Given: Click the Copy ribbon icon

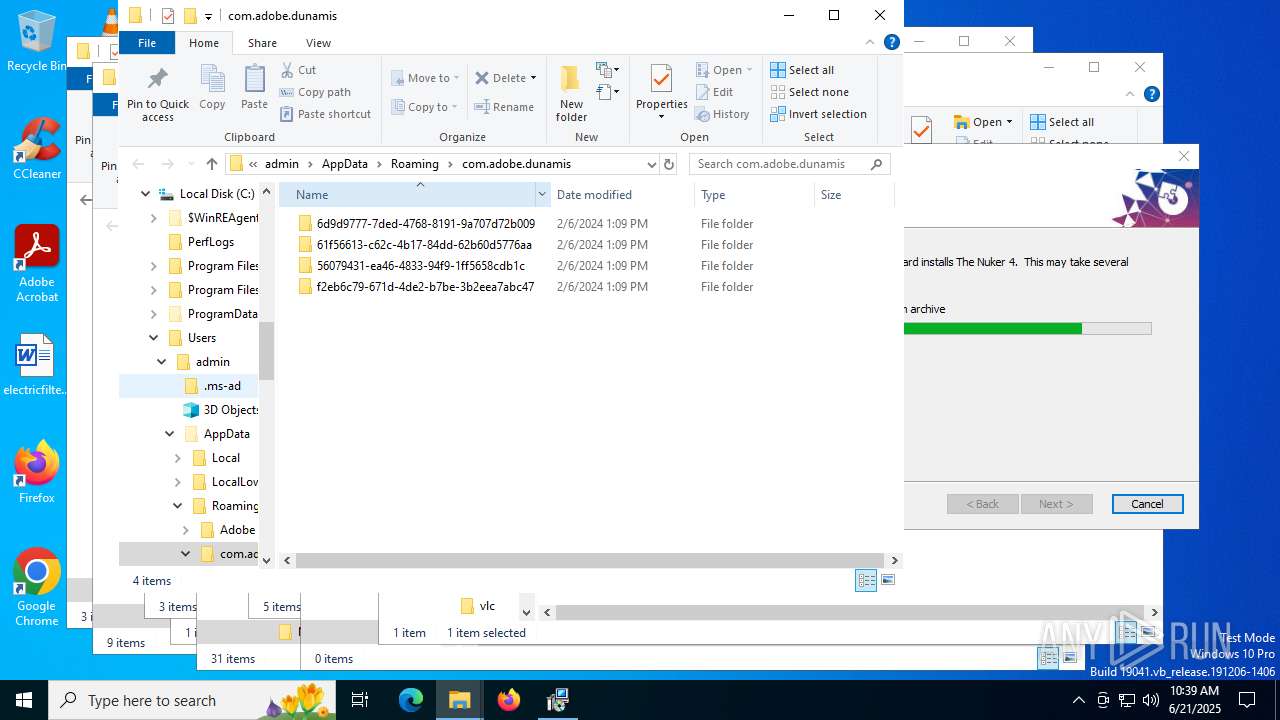Looking at the screenshot, I should pos(212,87).
